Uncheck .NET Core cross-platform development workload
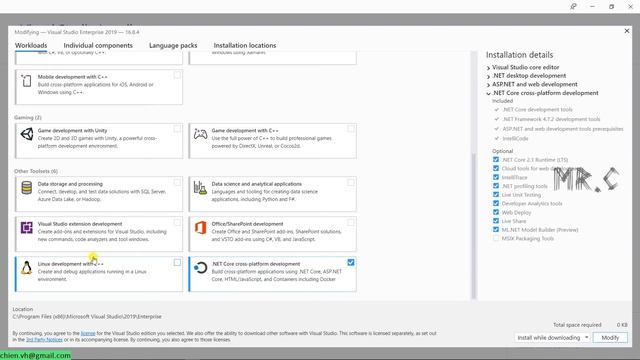 tap(351, 262)
